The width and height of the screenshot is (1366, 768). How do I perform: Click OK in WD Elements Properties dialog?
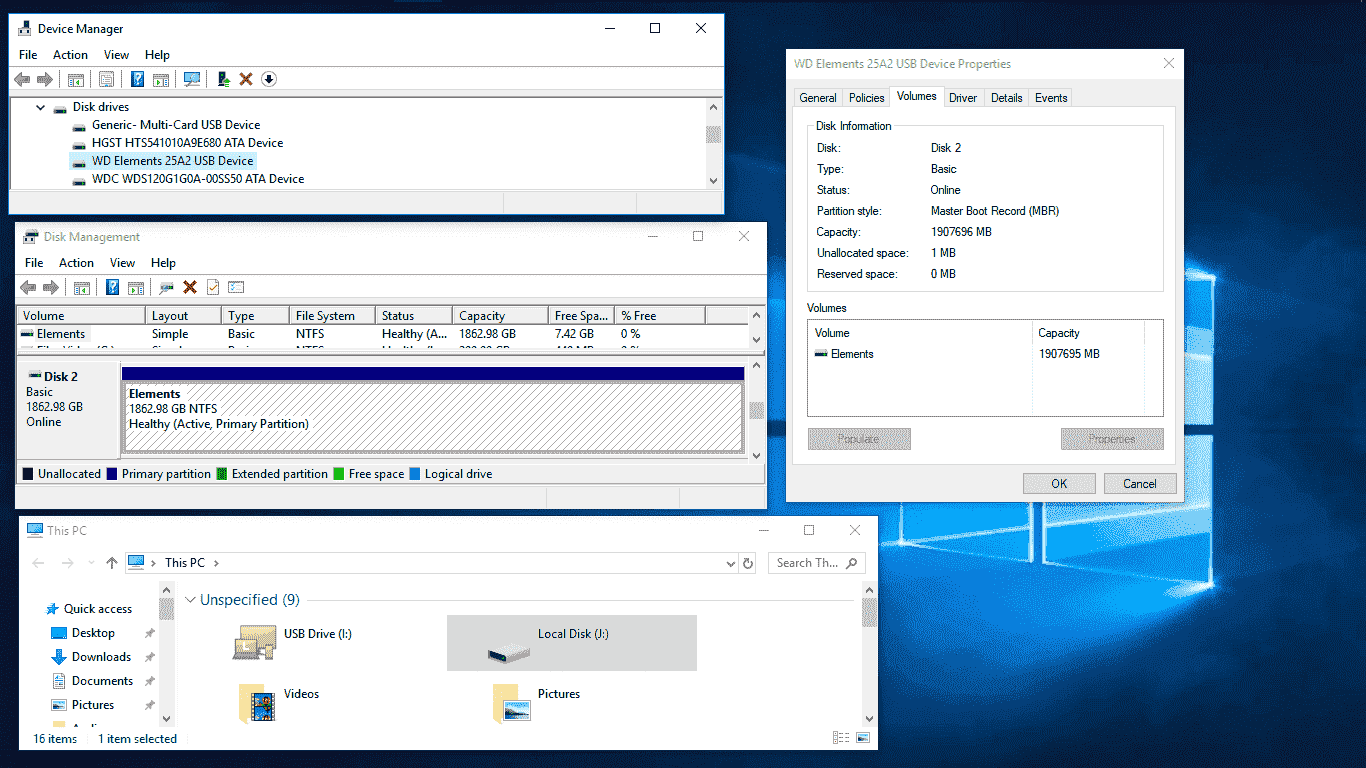(1059, 484)
